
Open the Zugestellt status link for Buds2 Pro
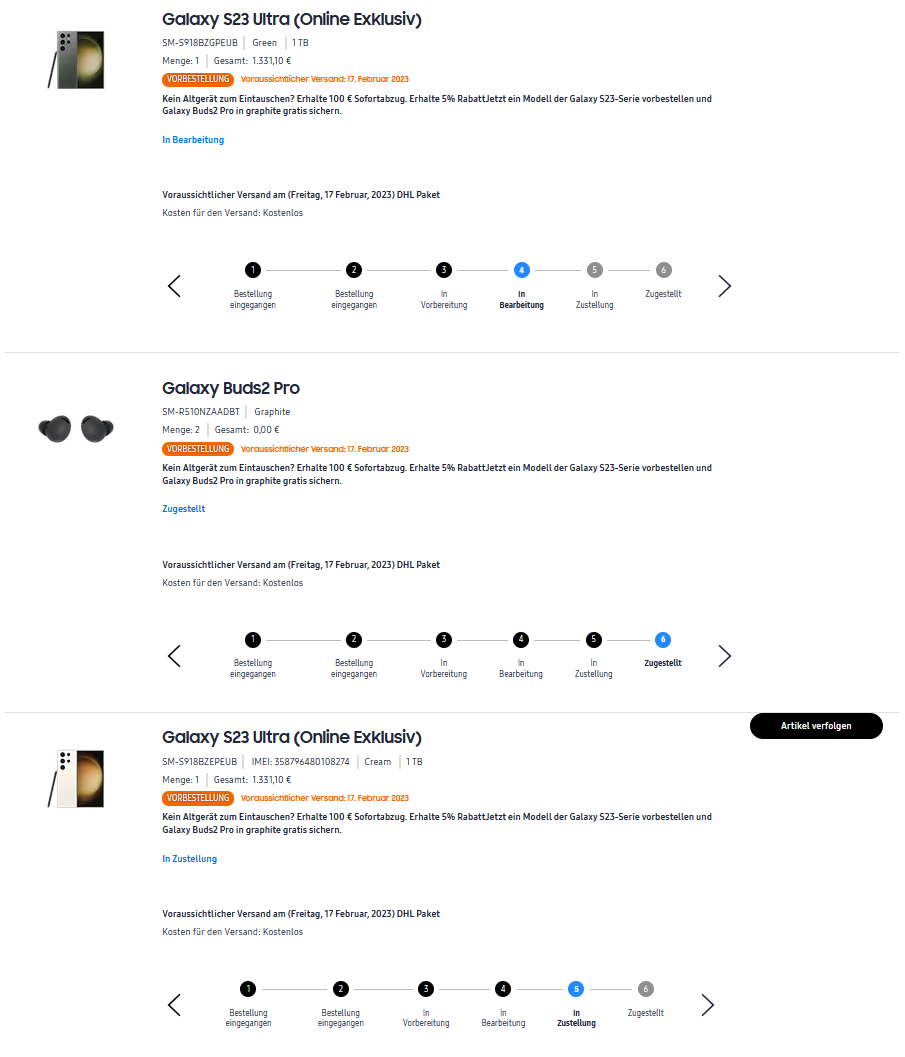point(184,509)
